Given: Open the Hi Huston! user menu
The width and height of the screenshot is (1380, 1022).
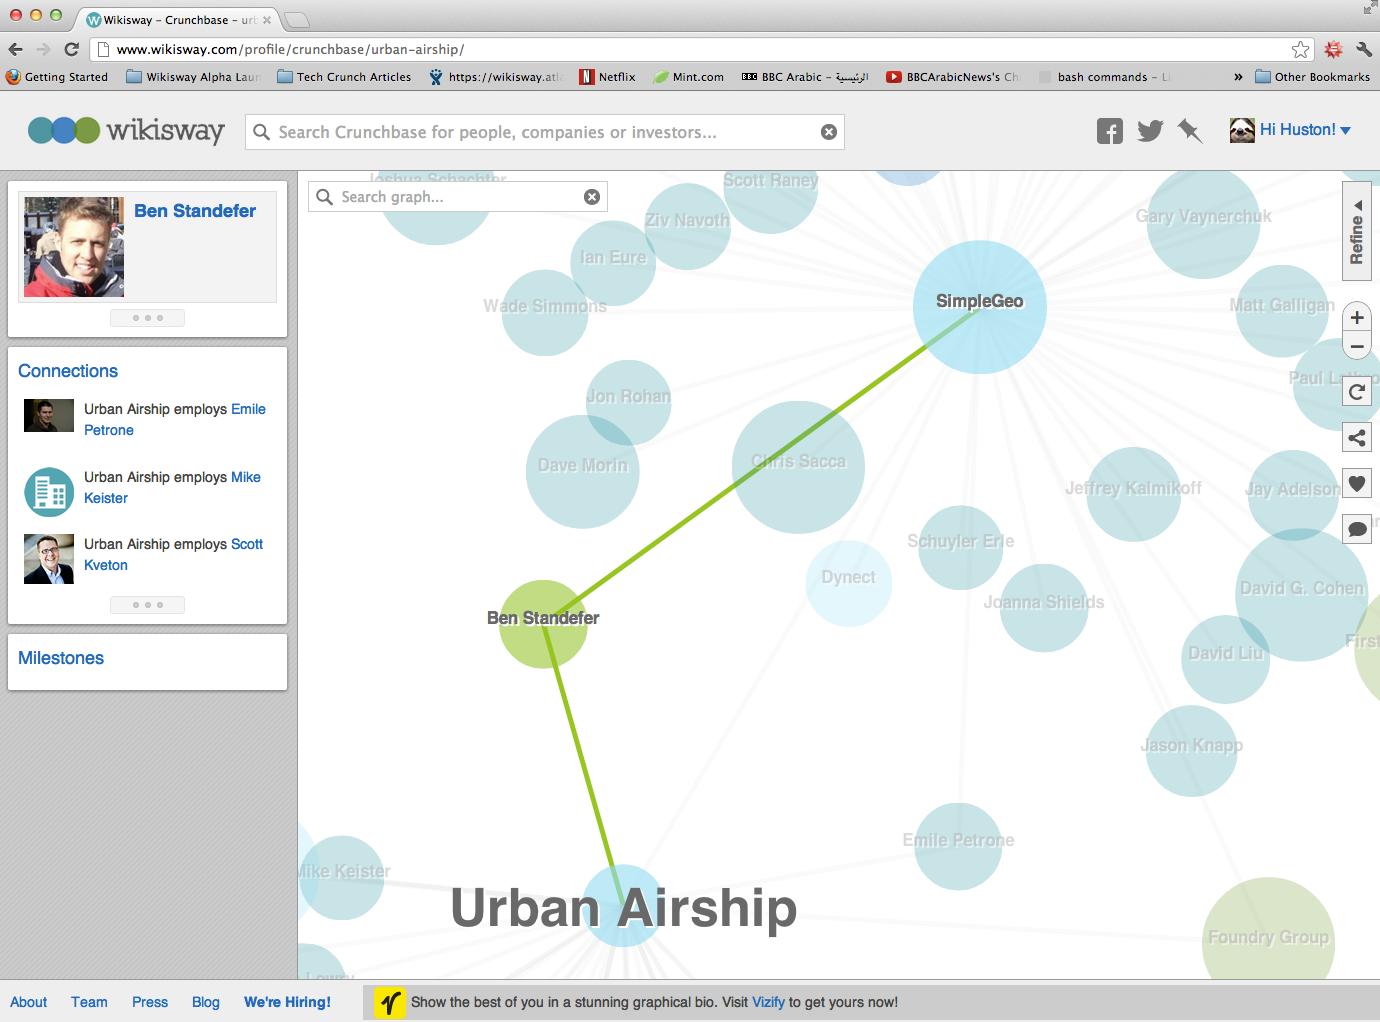Looking at the screenshot, I should (x=1305, y=130).
